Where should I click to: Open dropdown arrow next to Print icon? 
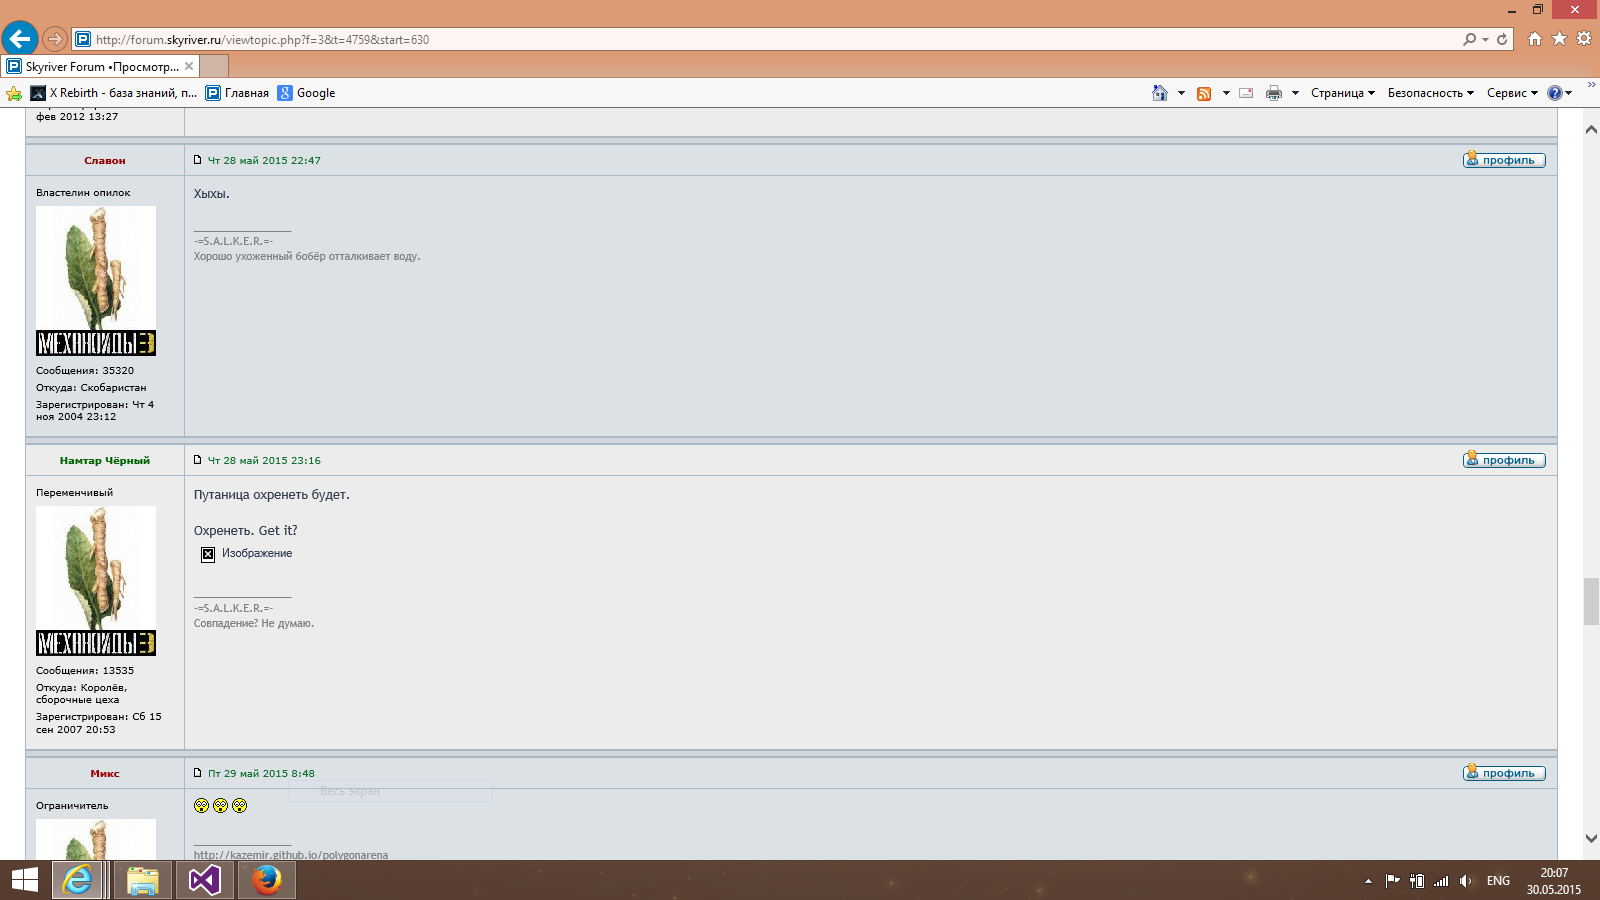(1295, 93)
